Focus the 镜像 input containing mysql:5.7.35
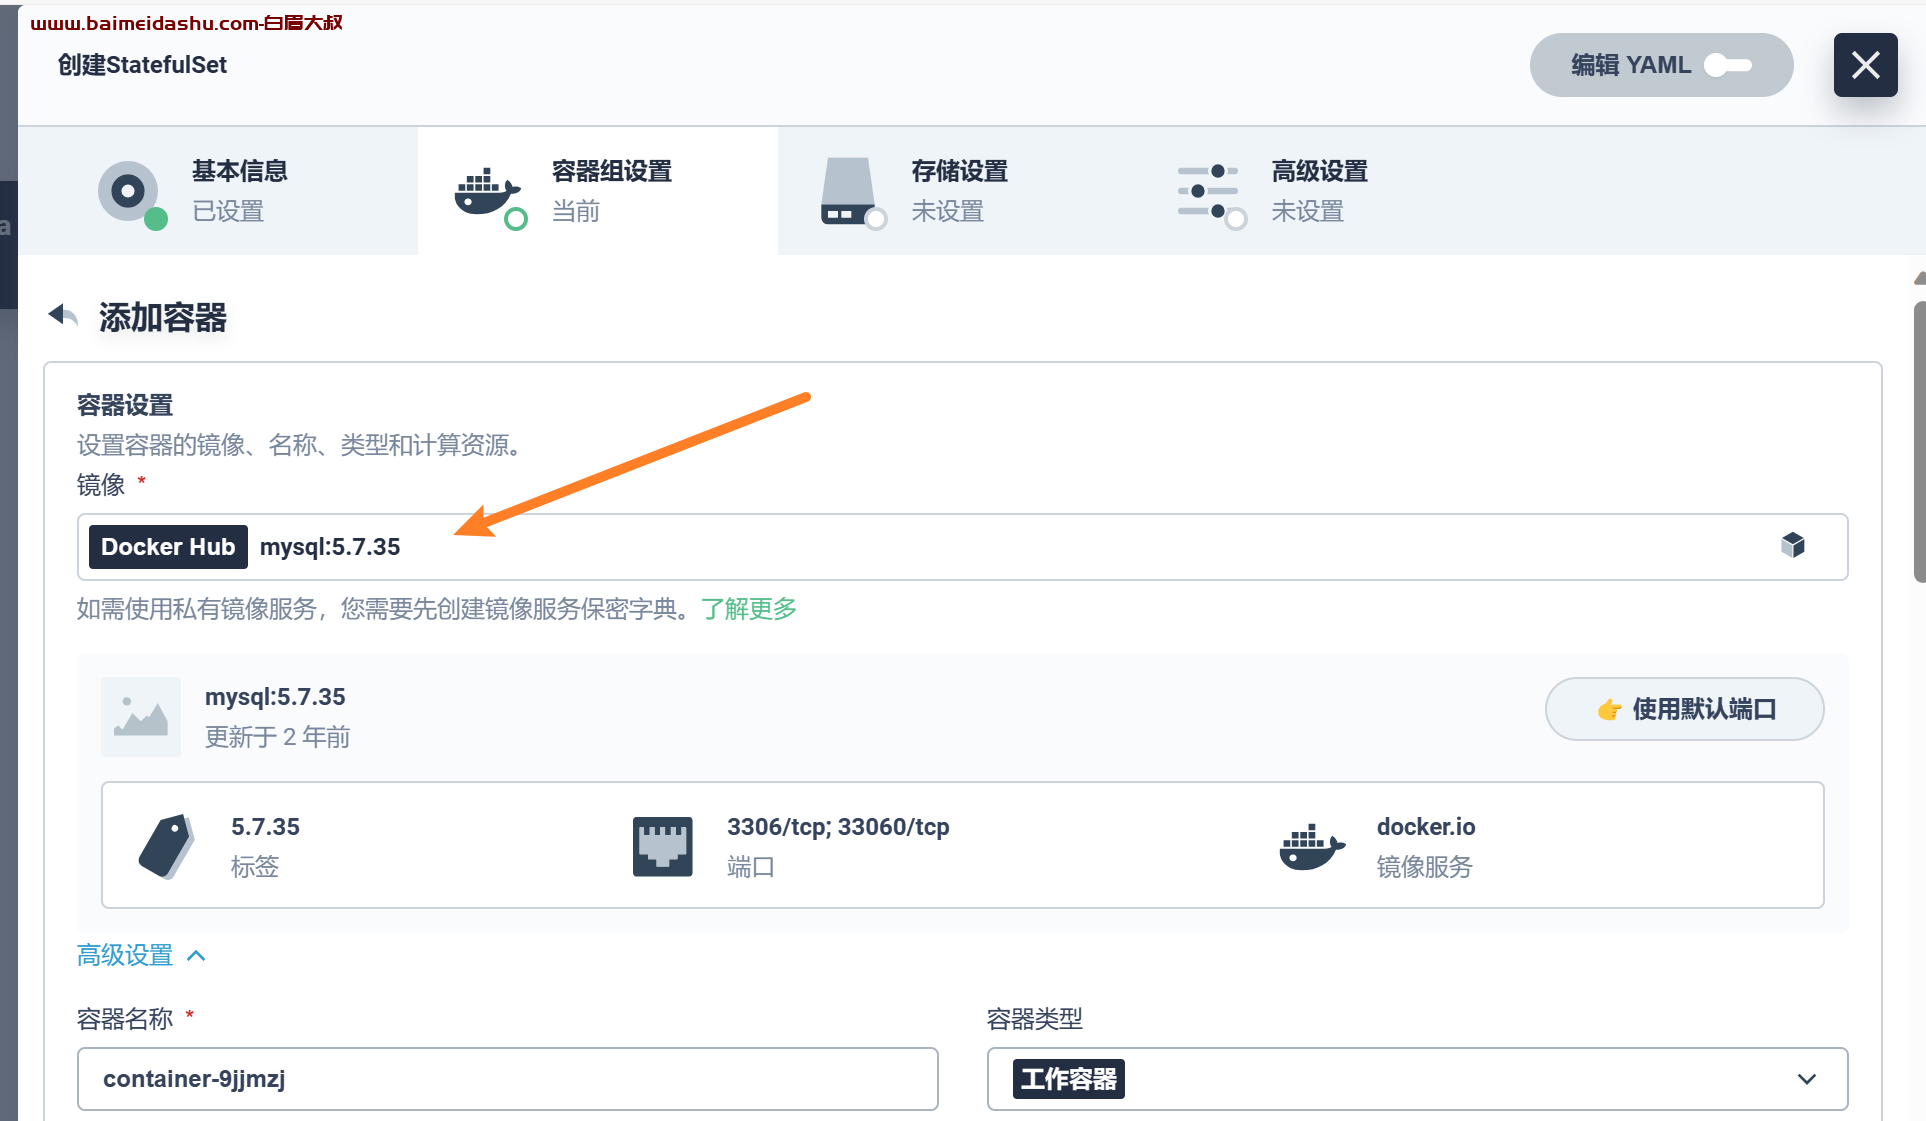 coord(962,547)
